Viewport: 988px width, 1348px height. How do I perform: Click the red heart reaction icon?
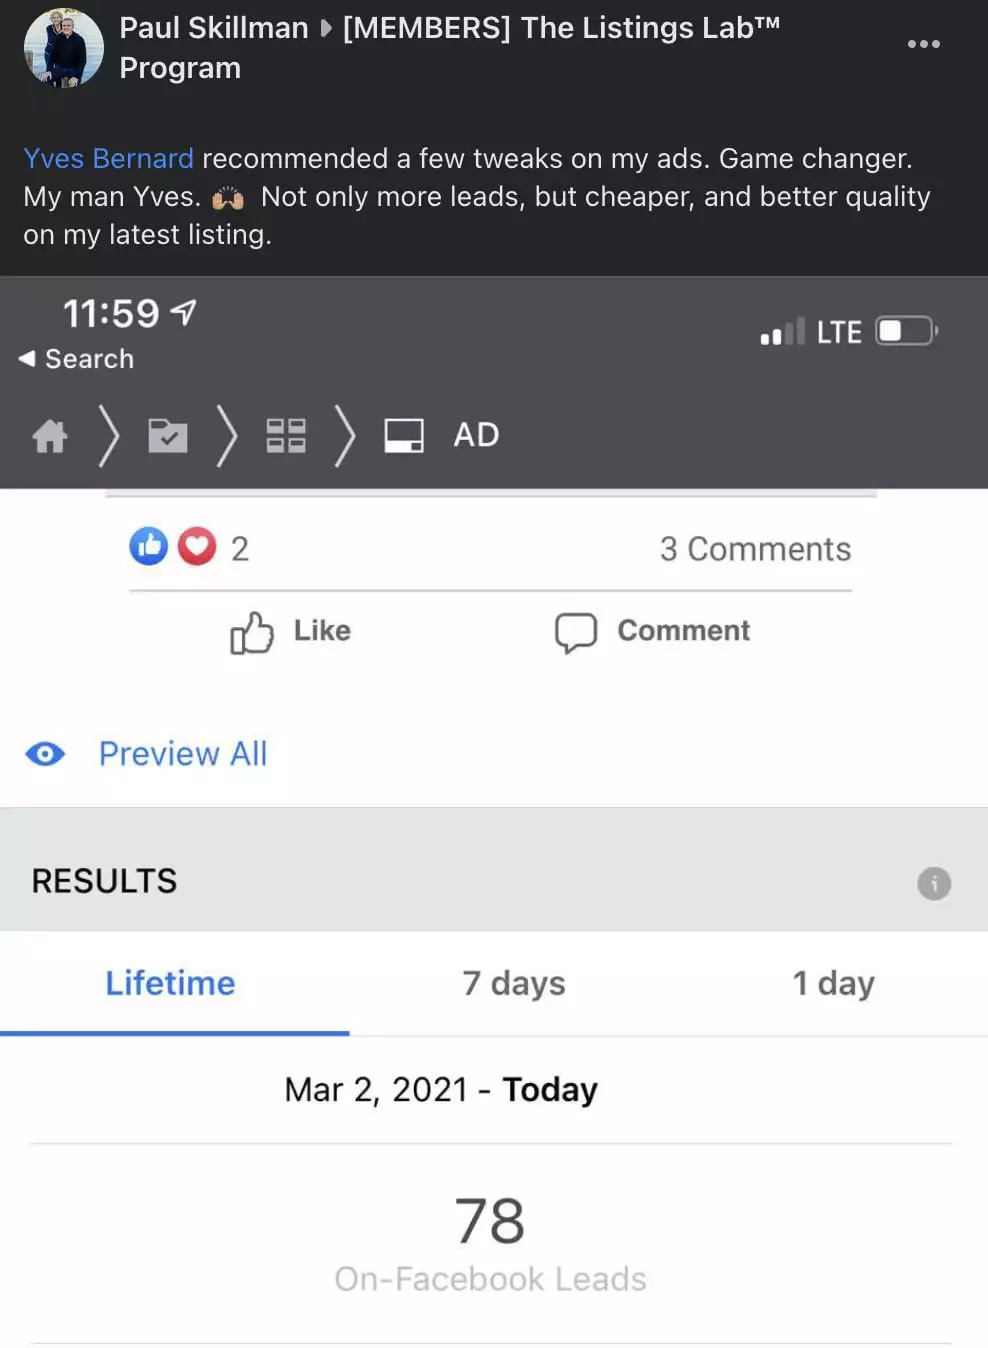point(197,547)
